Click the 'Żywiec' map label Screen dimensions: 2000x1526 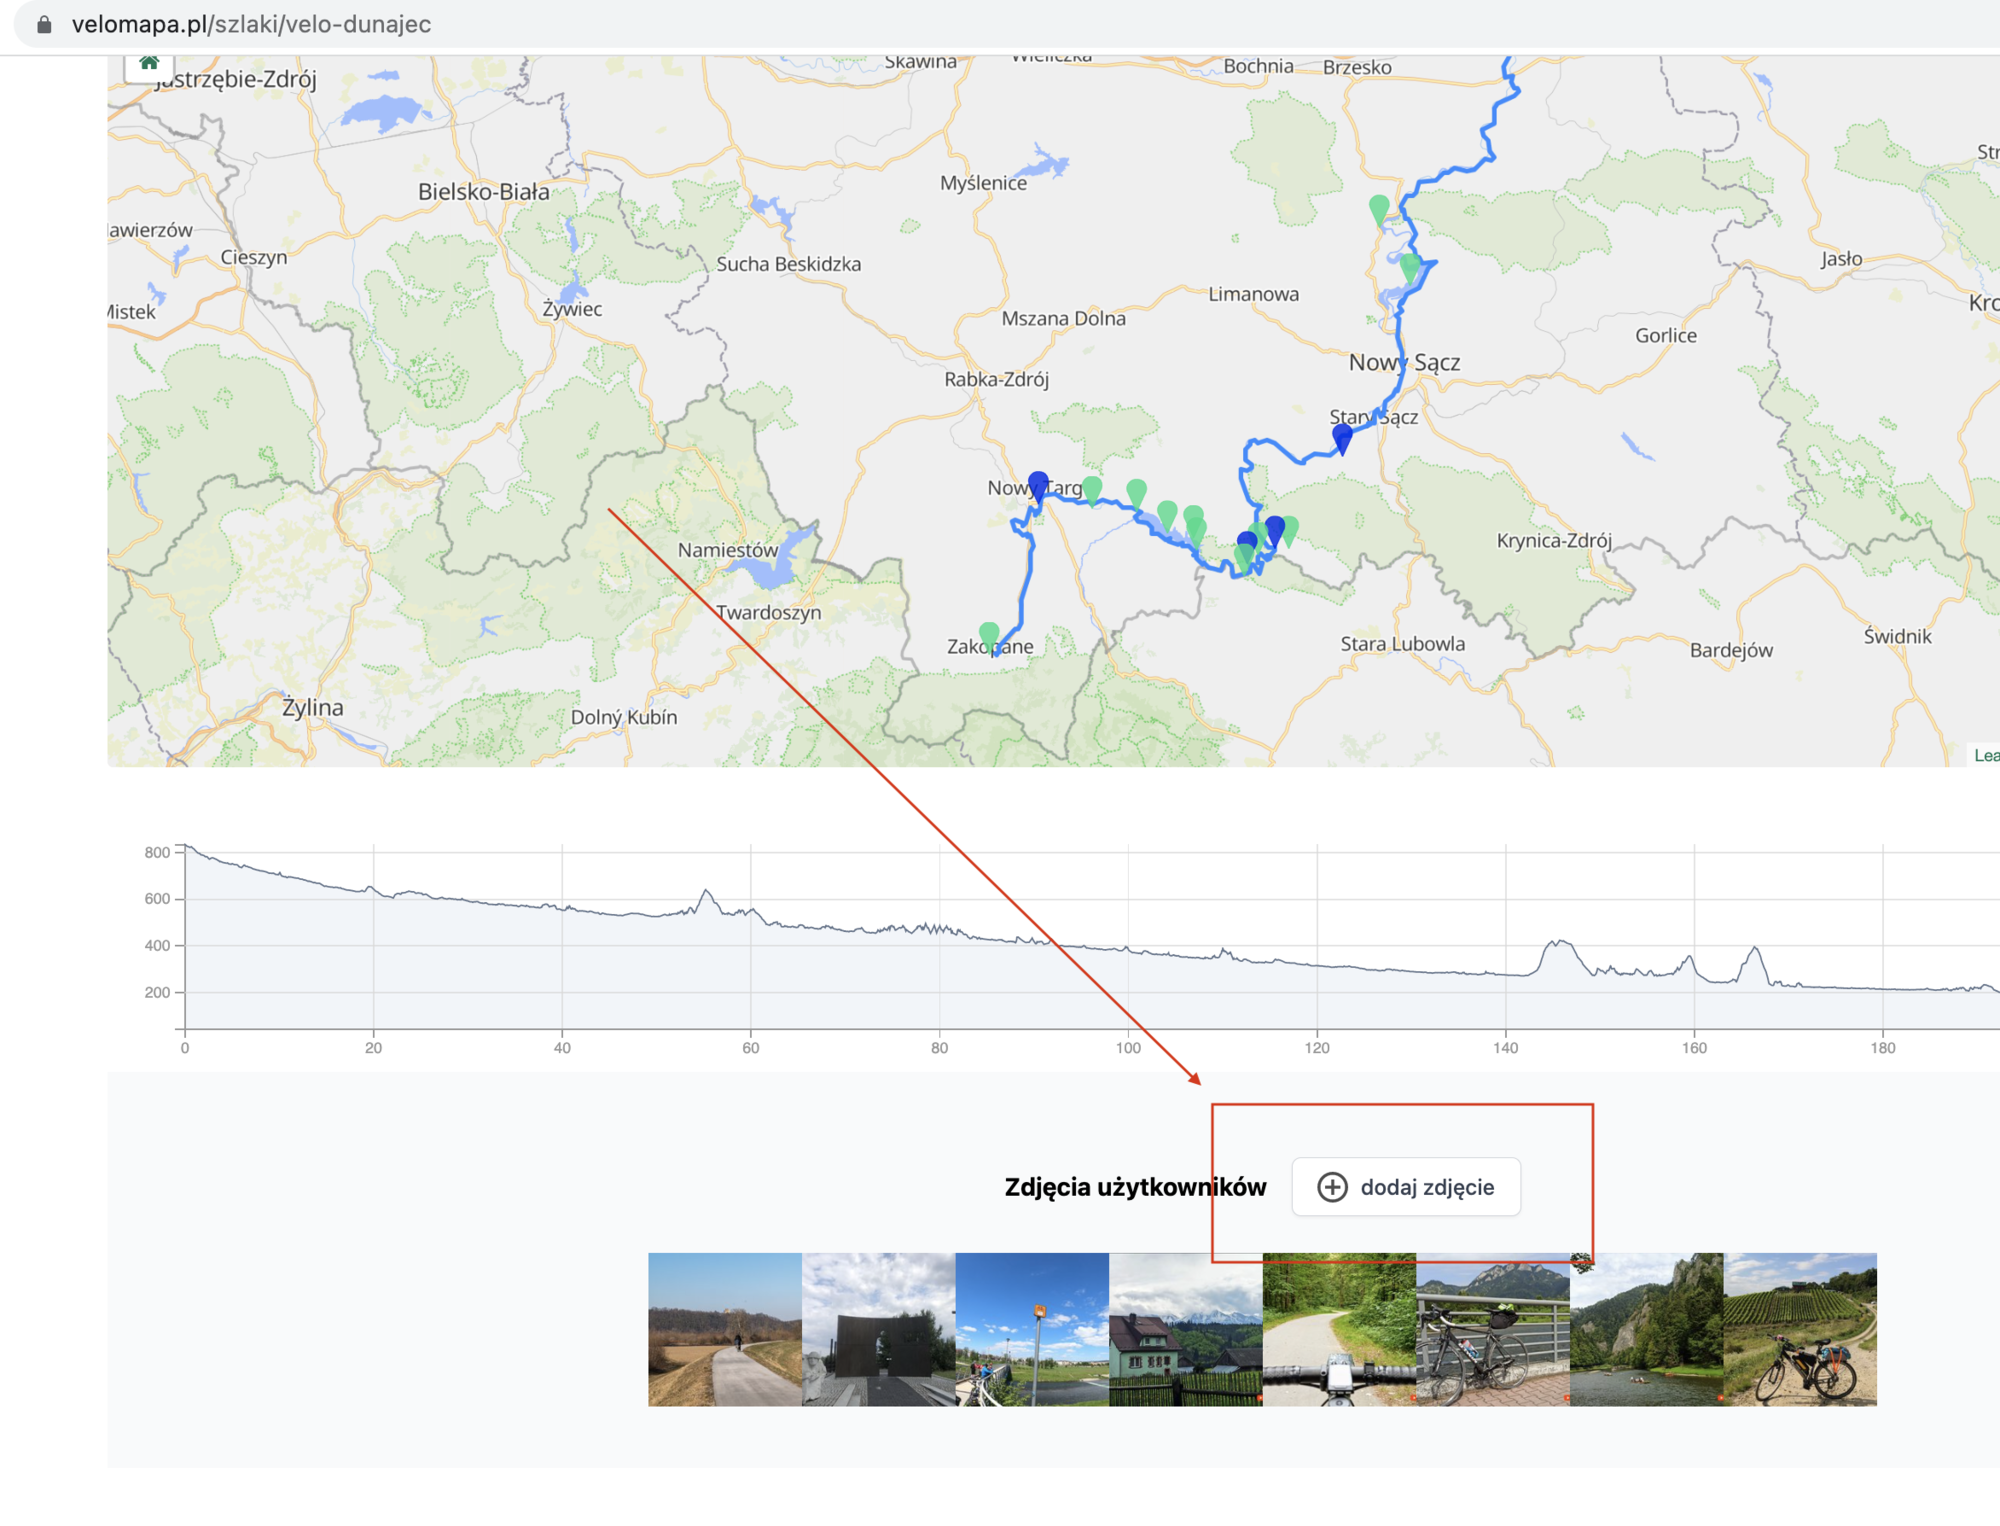572,309
